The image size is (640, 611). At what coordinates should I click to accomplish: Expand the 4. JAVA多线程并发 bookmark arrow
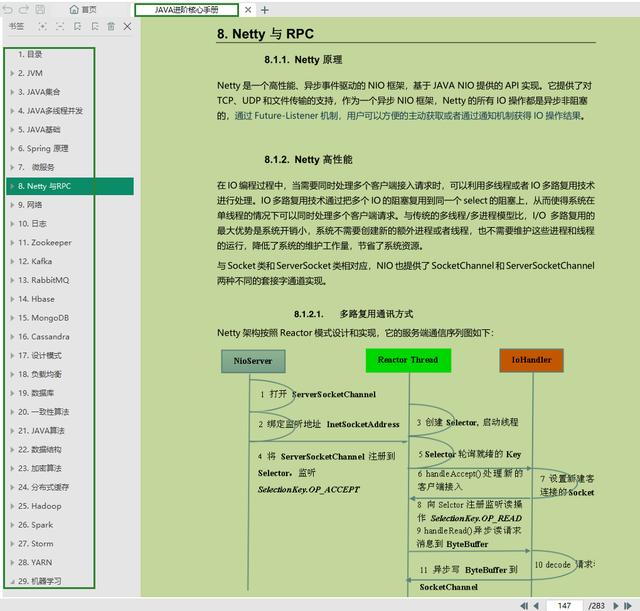12,111
